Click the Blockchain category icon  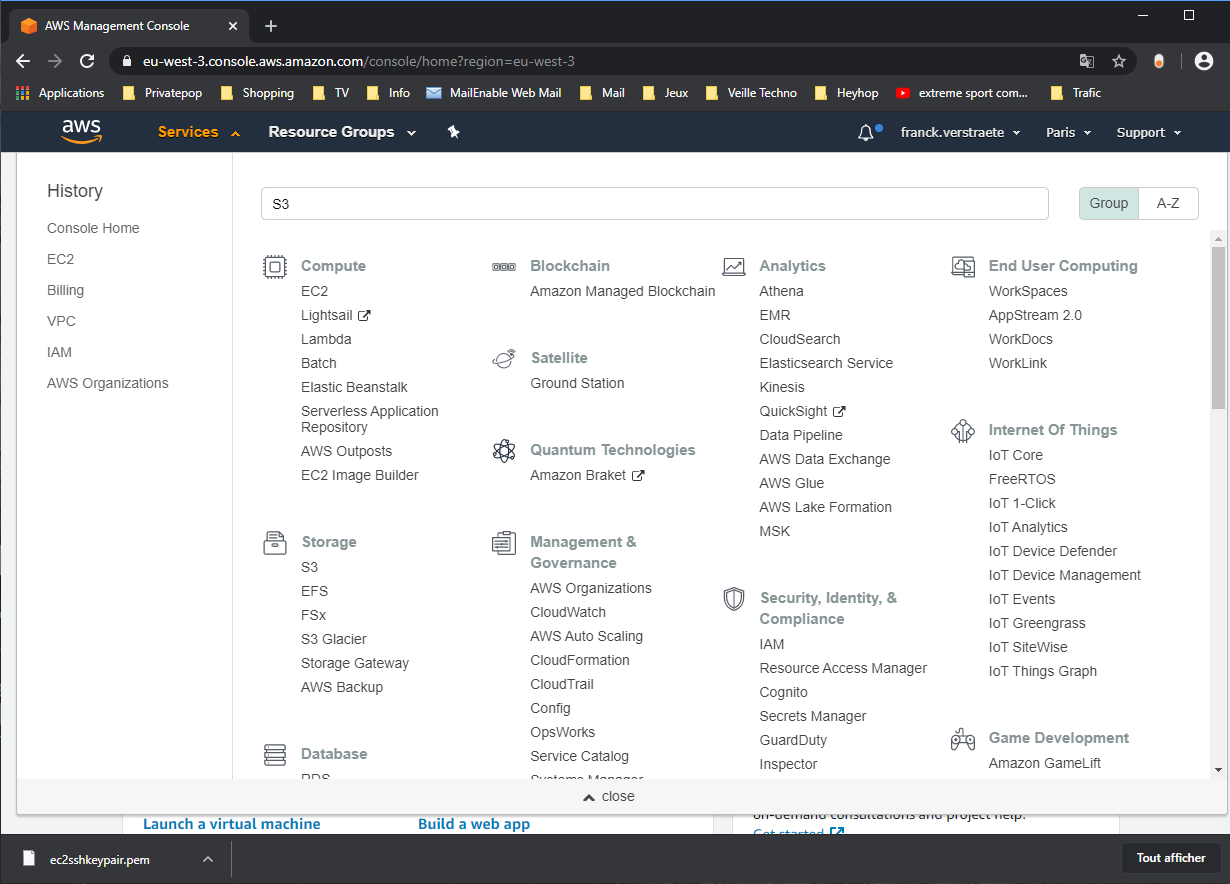(504, 266)
